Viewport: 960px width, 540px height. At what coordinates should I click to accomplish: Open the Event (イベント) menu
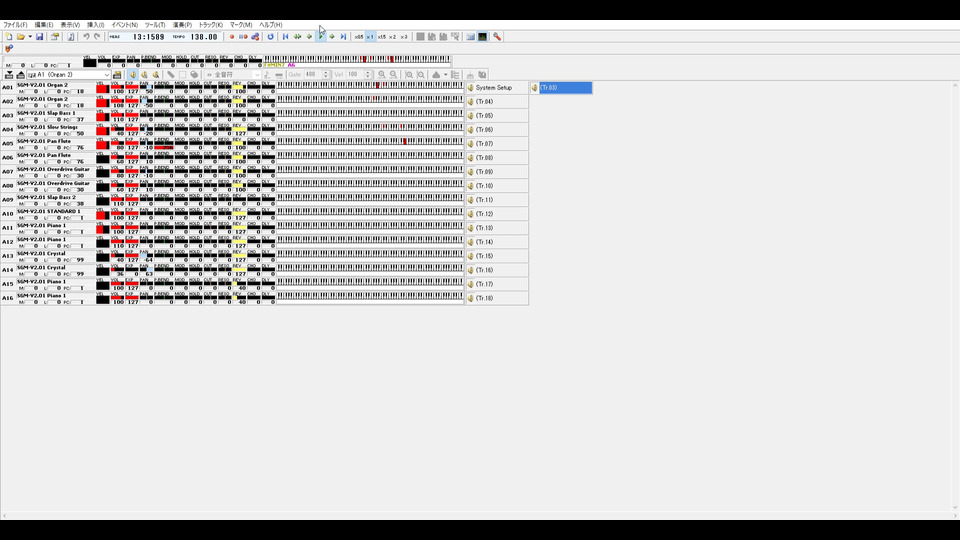(x=124, y=25)
